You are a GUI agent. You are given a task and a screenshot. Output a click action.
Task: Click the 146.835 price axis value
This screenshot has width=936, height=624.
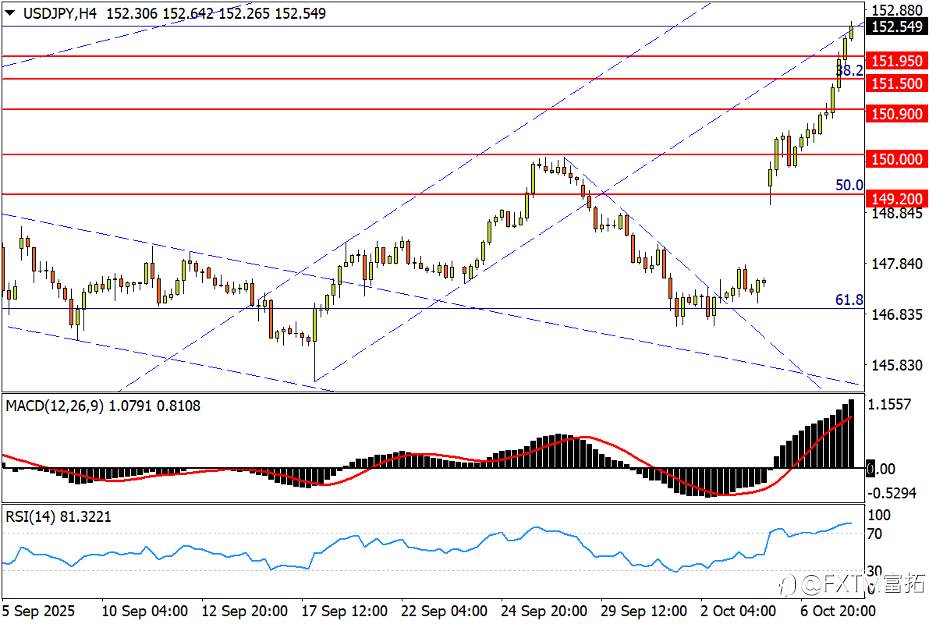(x=897, y=314)
